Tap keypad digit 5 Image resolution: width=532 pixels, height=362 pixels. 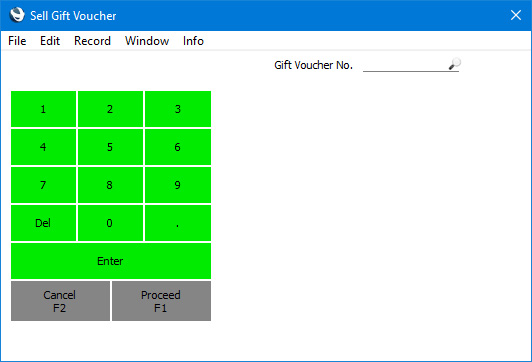point(110,147)
